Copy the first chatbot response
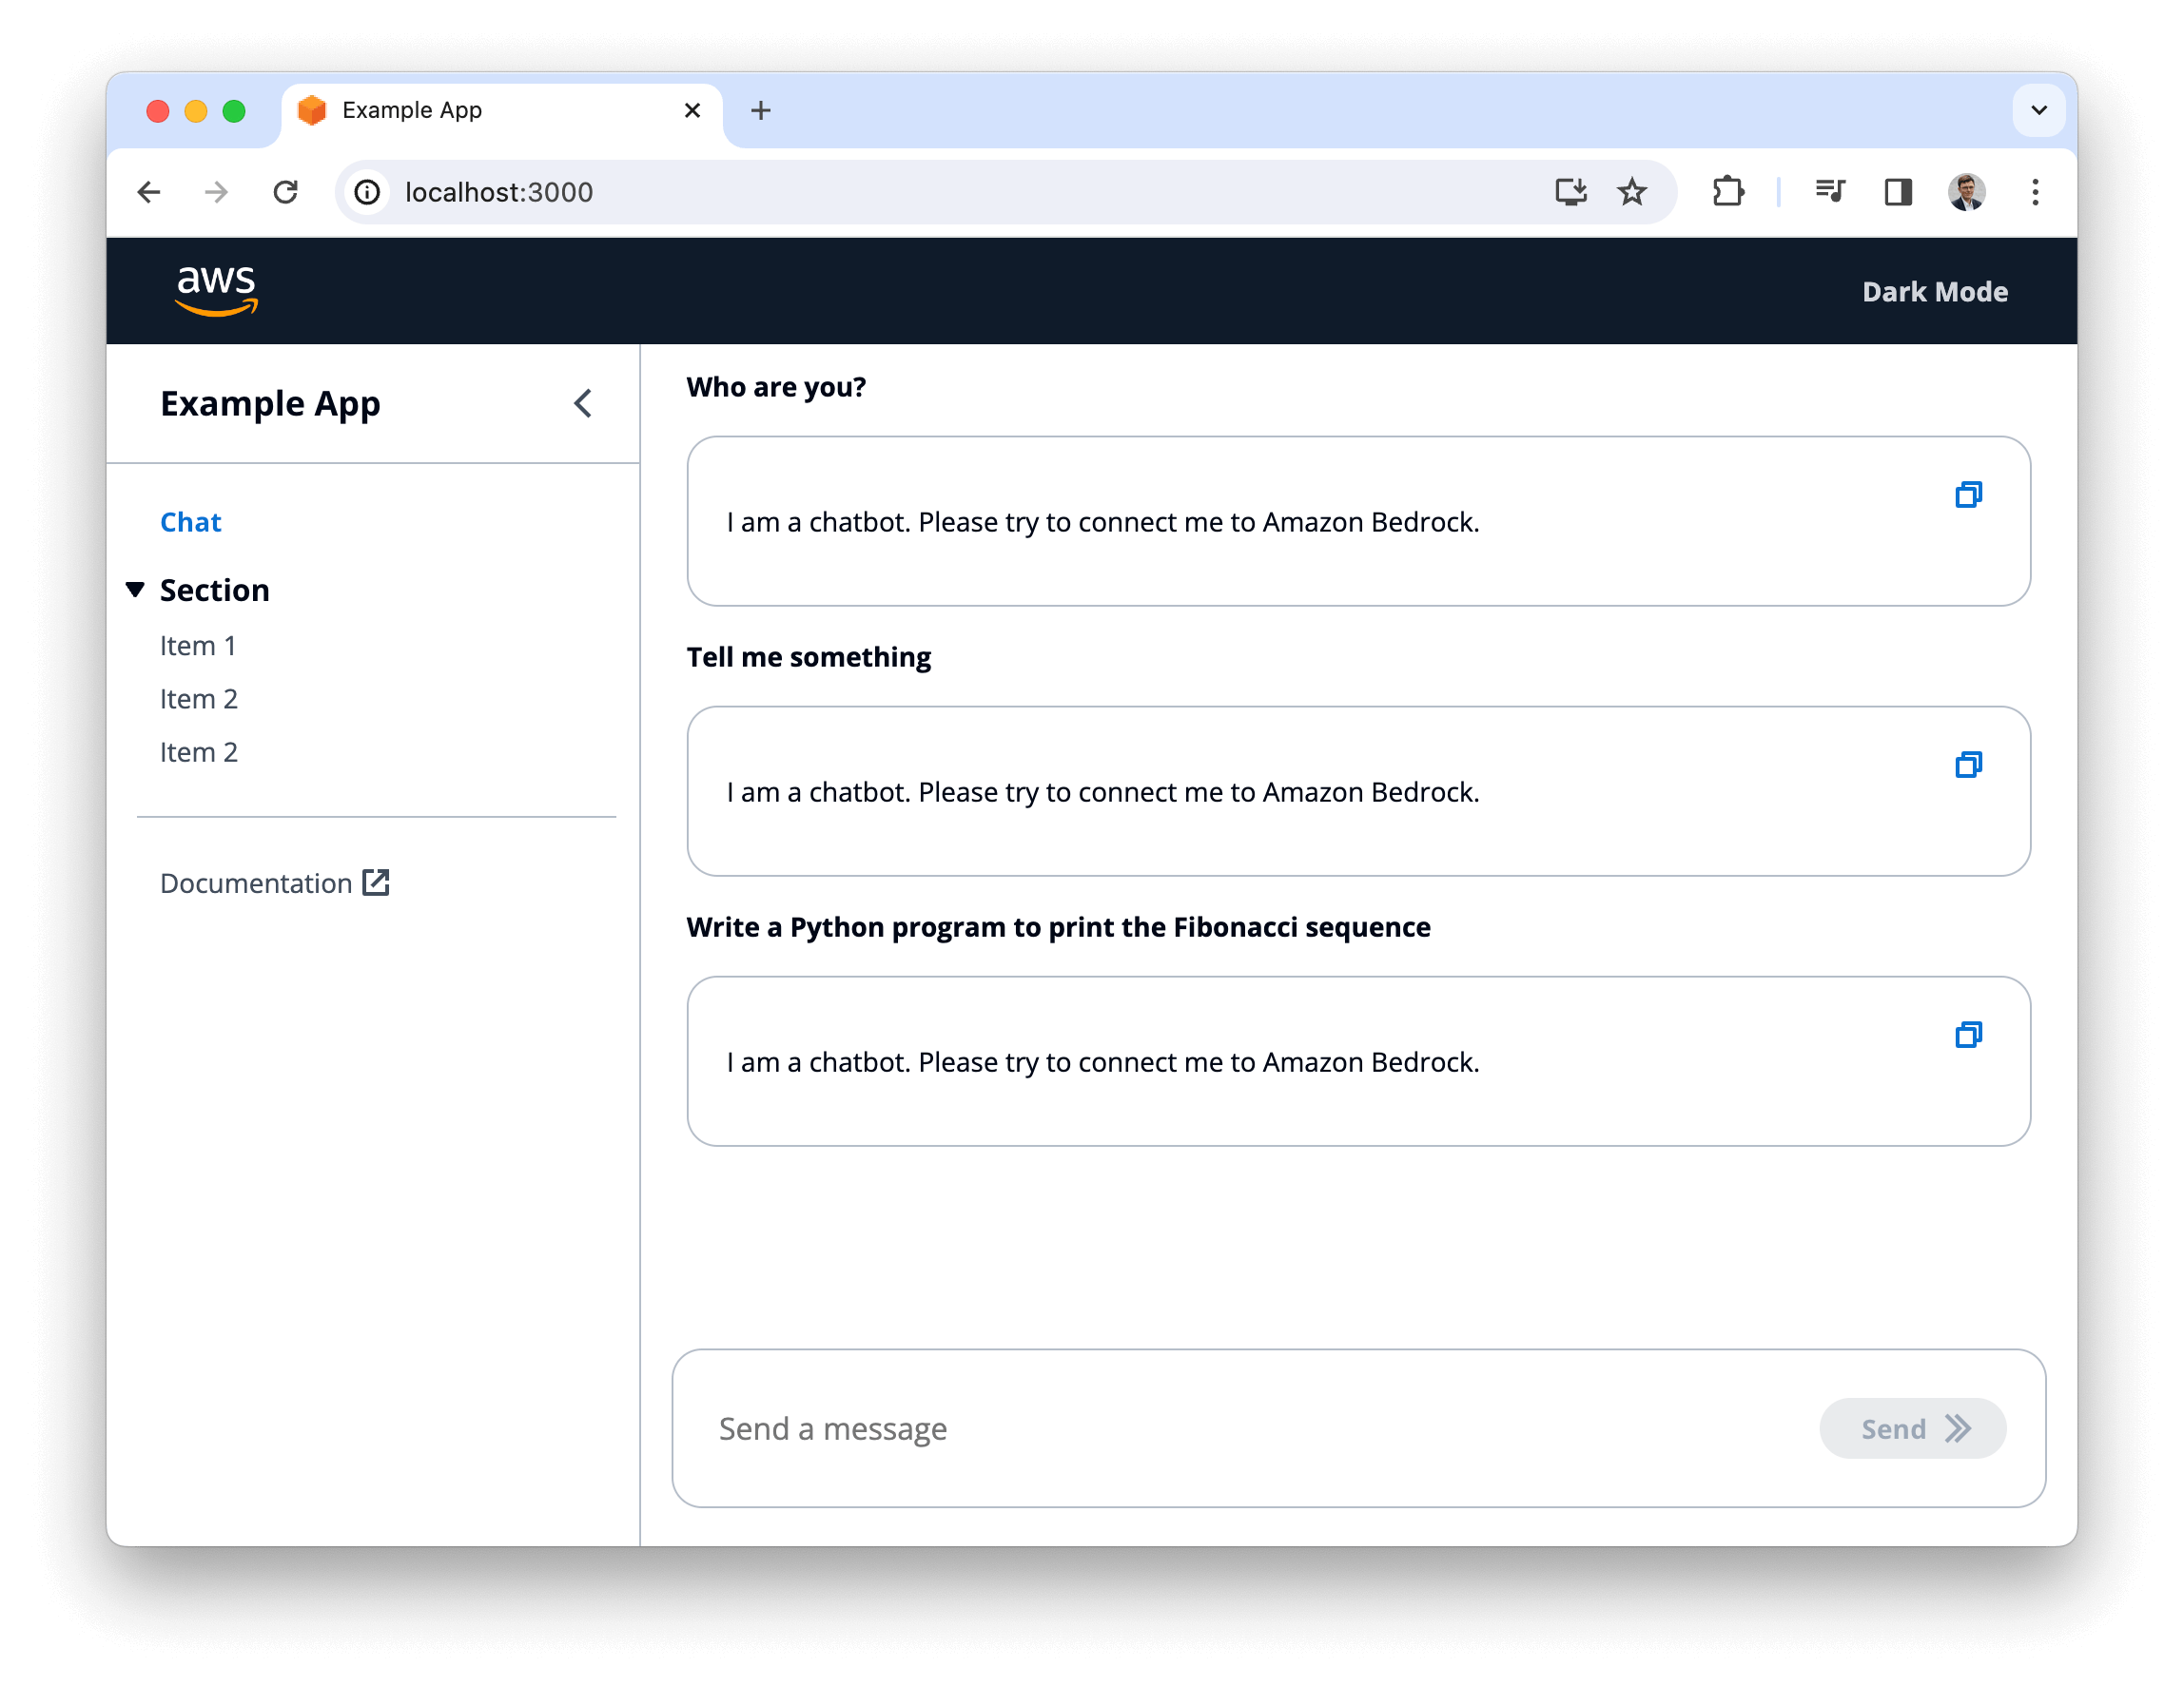The height and width of the screenshot is (1687, 2184). click(x=1968, y=495)
